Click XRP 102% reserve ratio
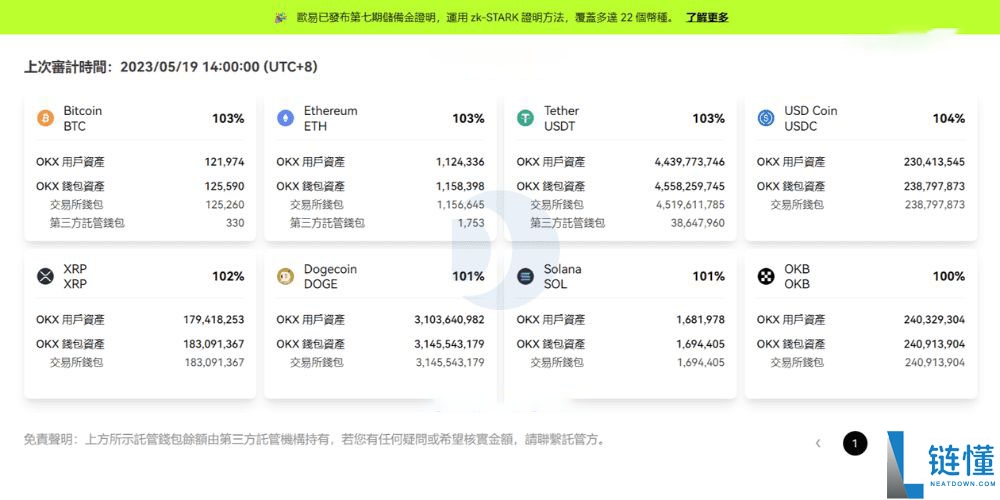Screen dimensions: 1000x500 [x=228, y=277]
